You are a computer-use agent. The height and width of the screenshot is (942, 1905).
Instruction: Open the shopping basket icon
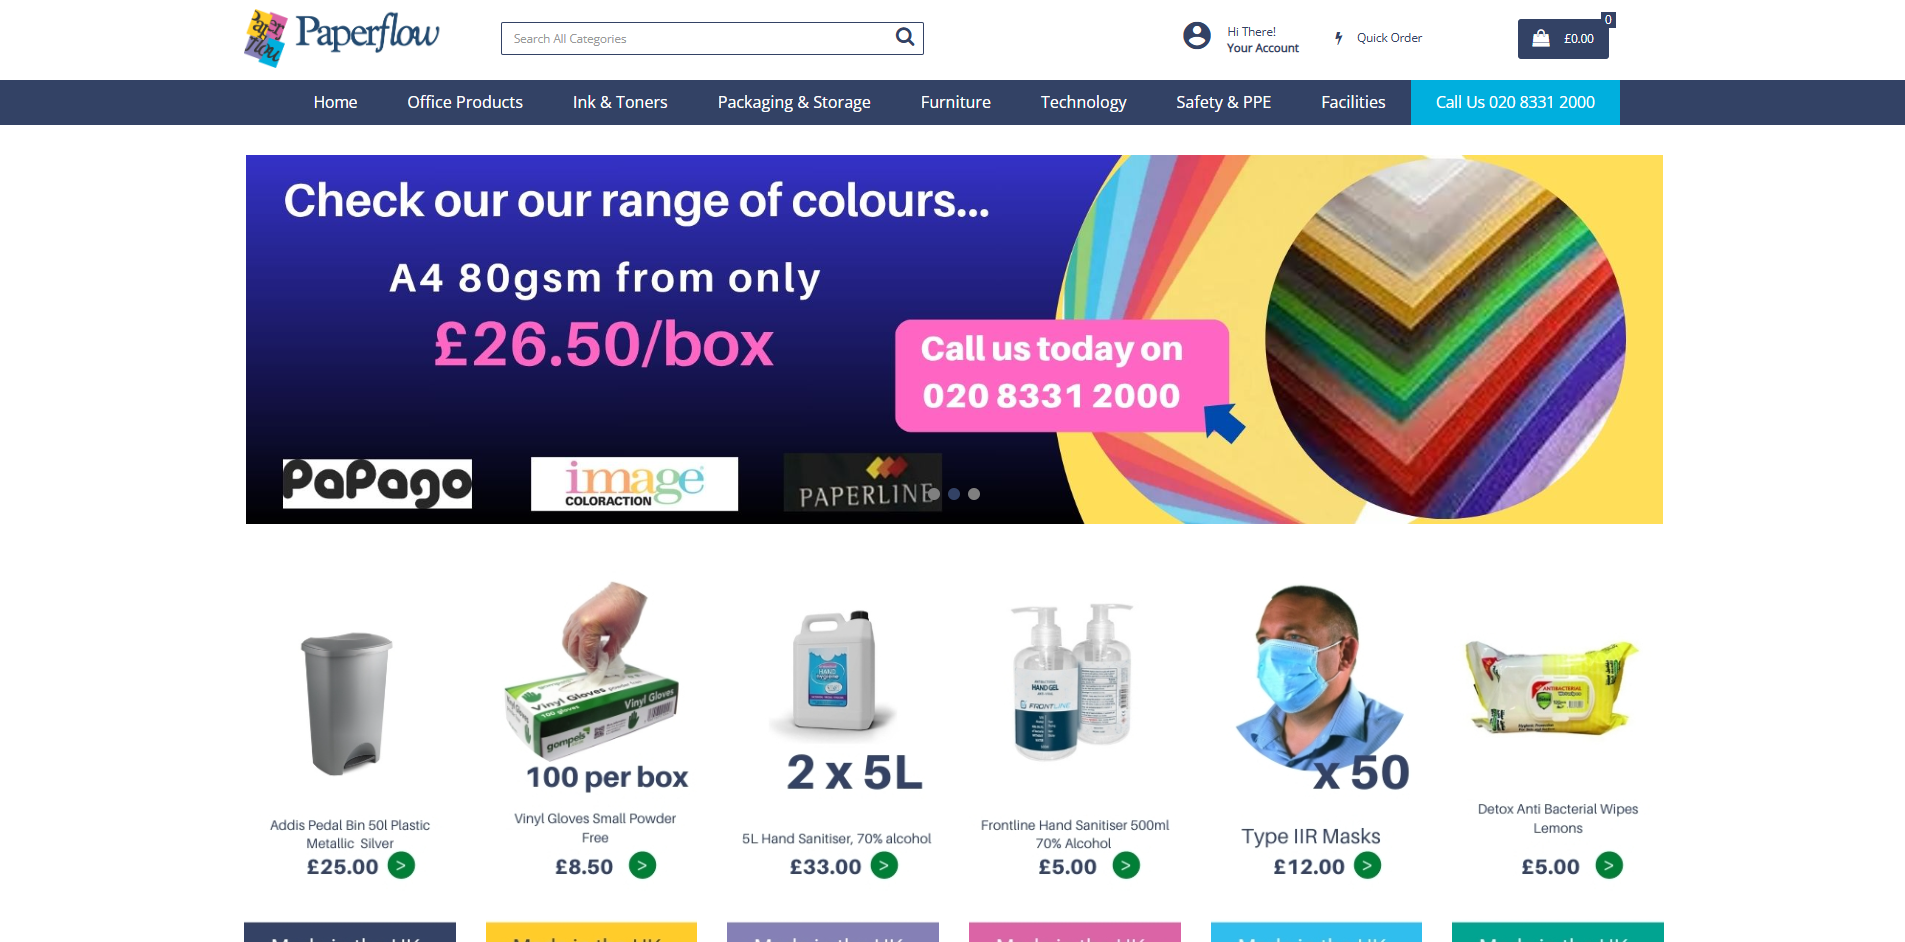pyautogui.click(x=1541, y=39)
